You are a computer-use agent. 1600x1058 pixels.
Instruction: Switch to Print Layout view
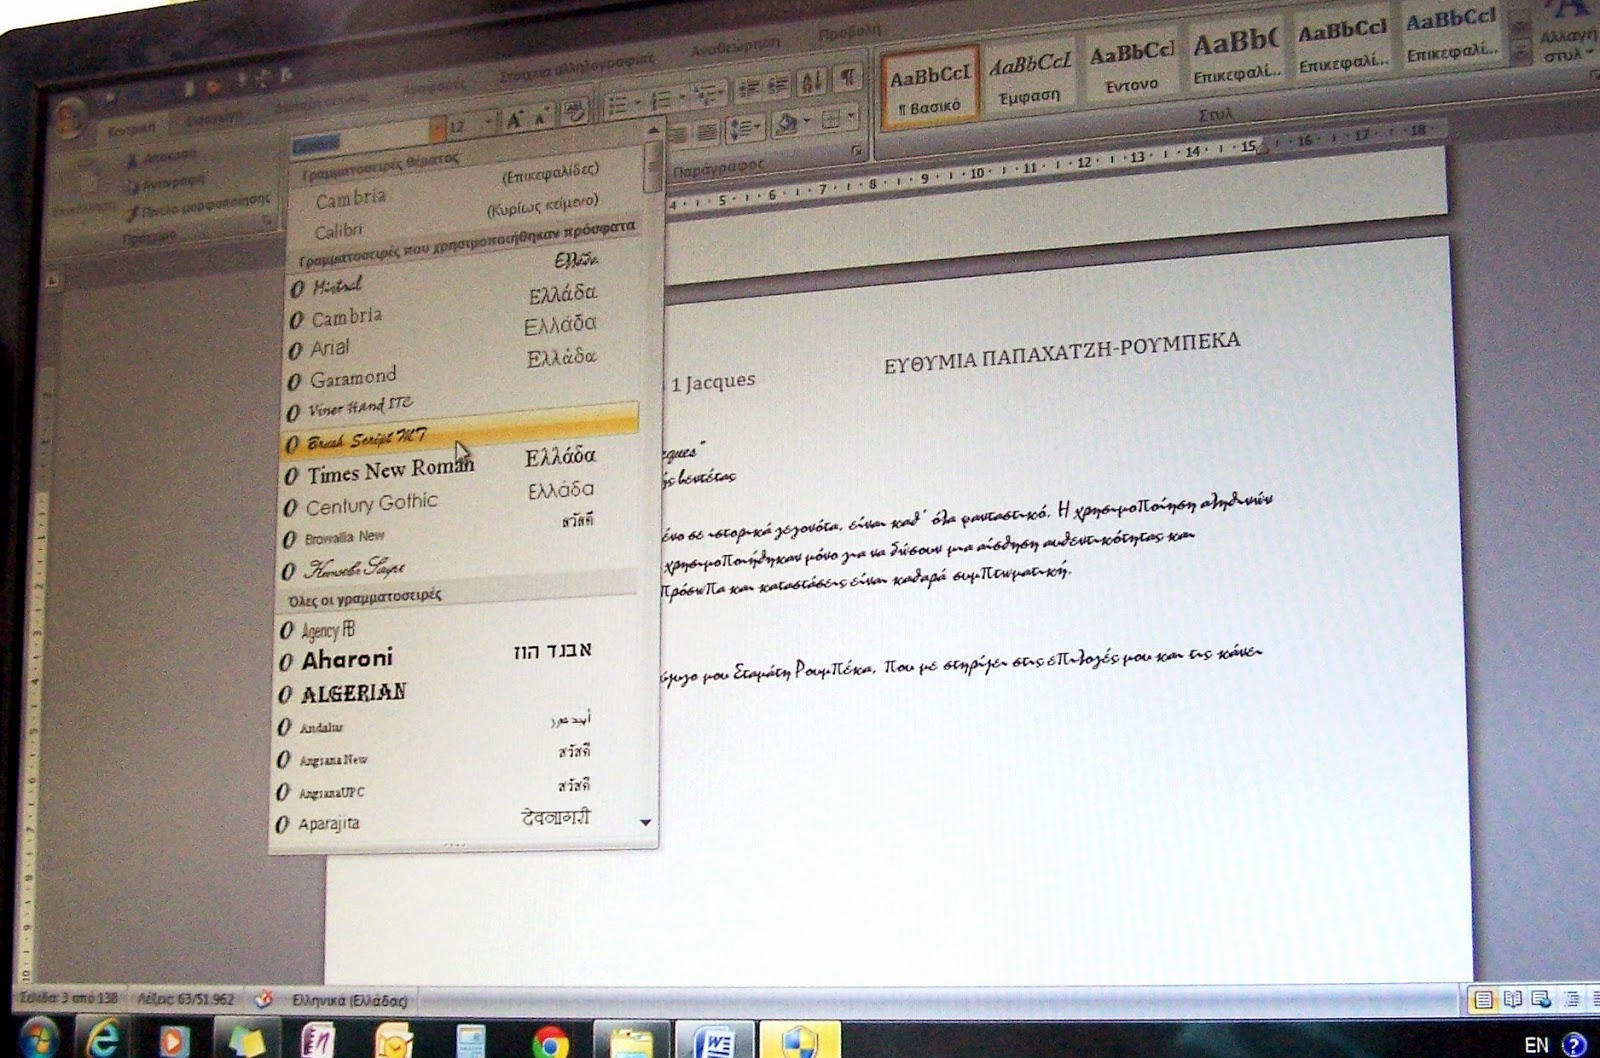(1483, 999)
